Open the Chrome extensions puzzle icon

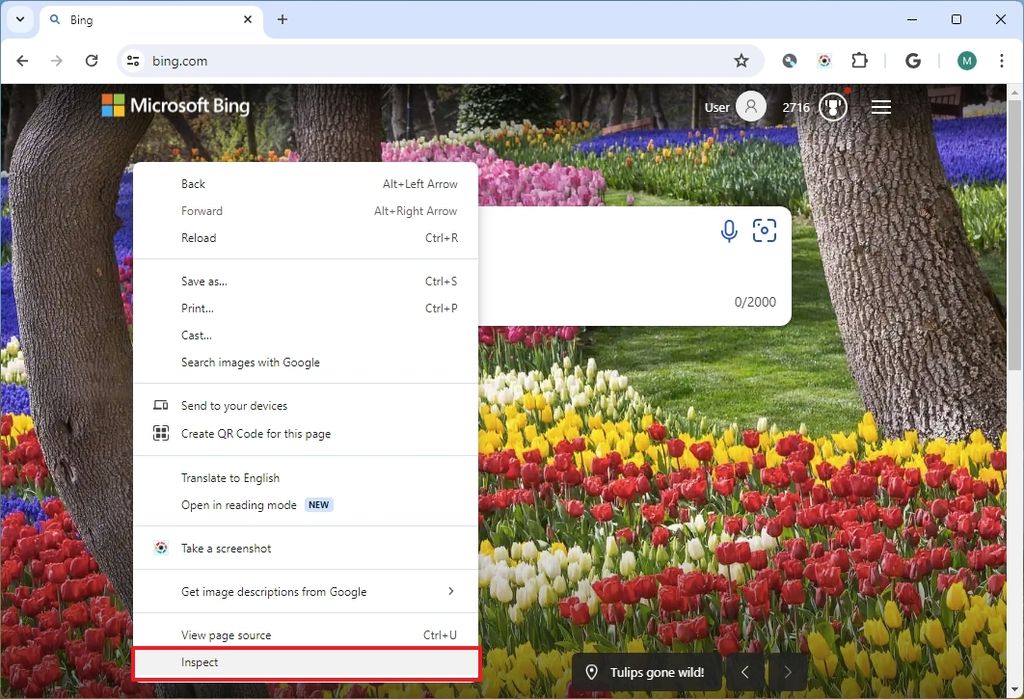[x=859, y=60]
